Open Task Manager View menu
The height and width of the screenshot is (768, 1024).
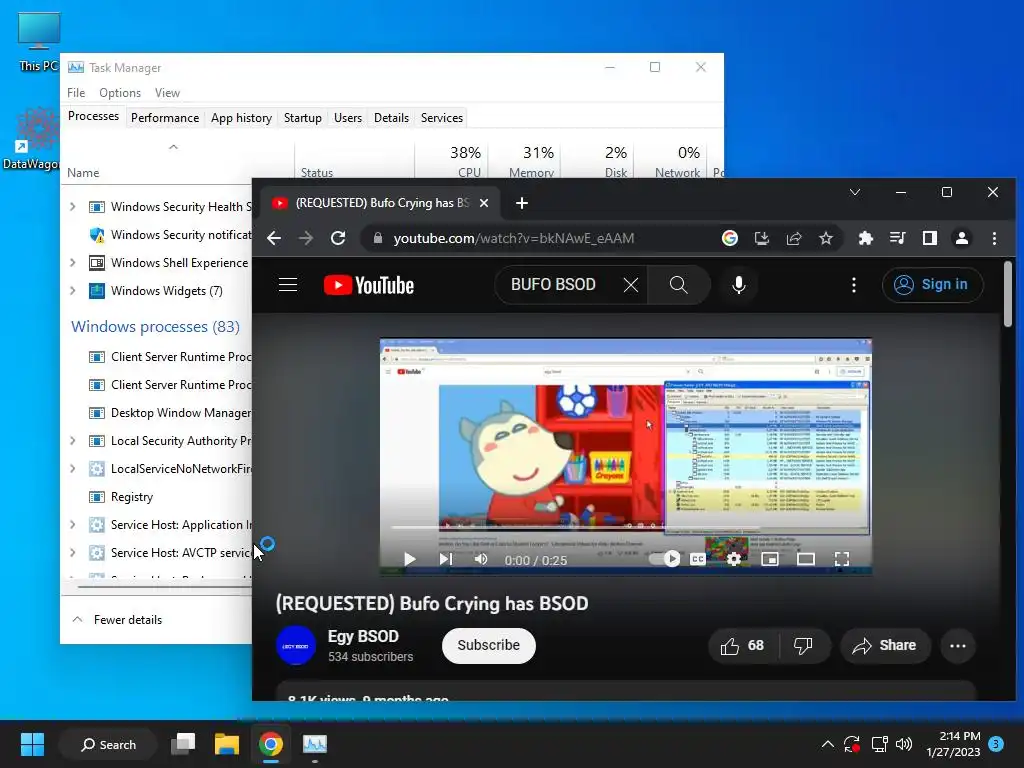coord(167,93)
